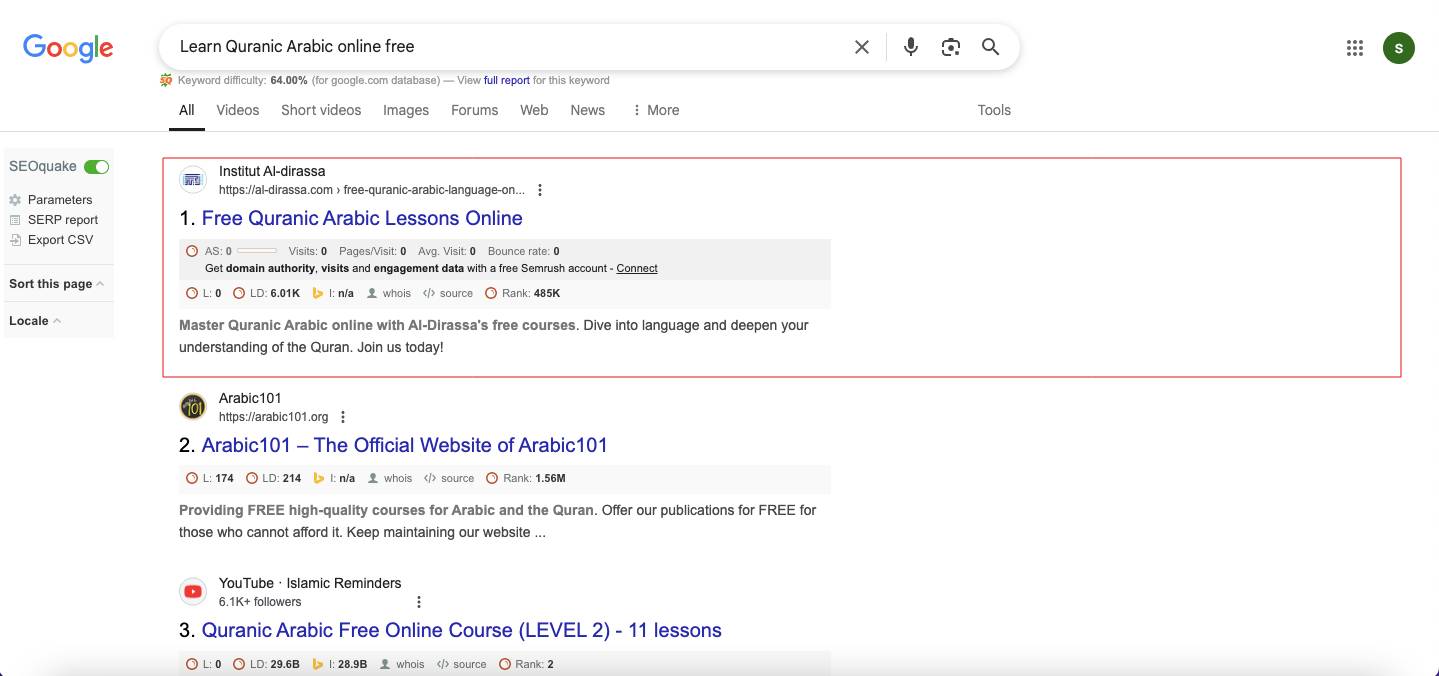1439x676 pixels.
Task: Open Free Quranic Arabic Lessons Online result
Action: point(362,218)
